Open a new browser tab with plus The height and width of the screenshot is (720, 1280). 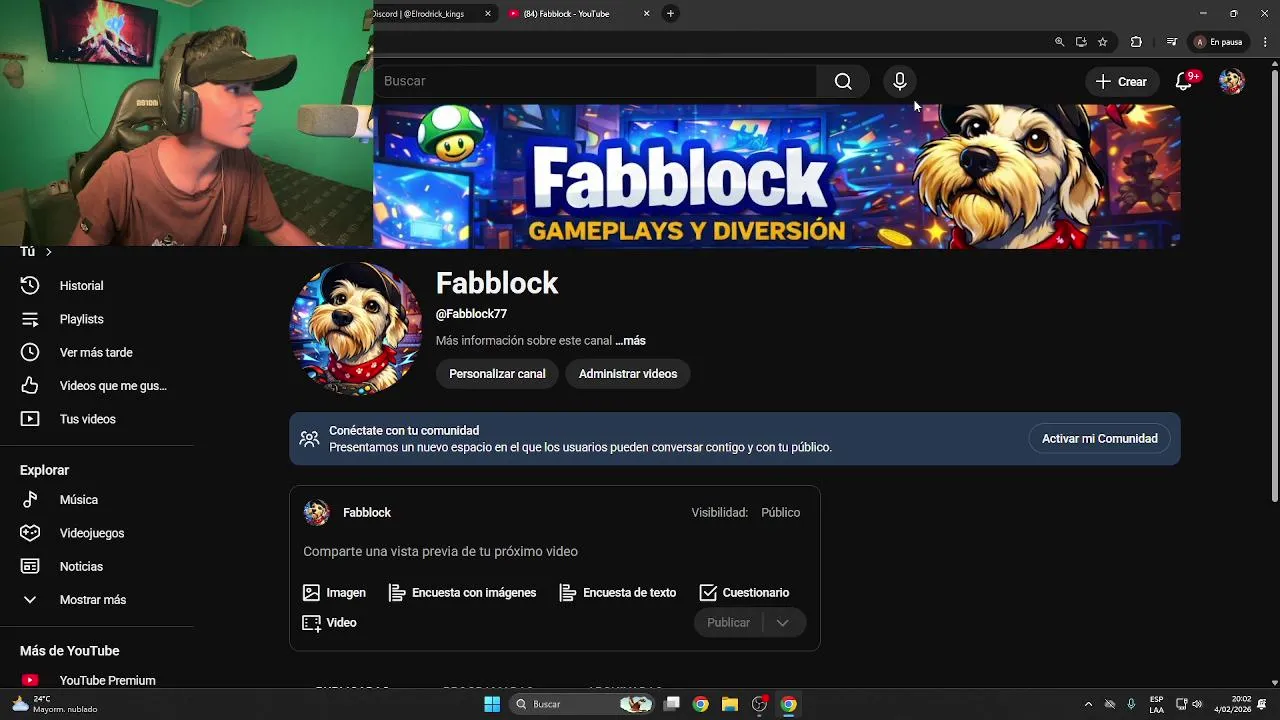[x=670, y=13]
